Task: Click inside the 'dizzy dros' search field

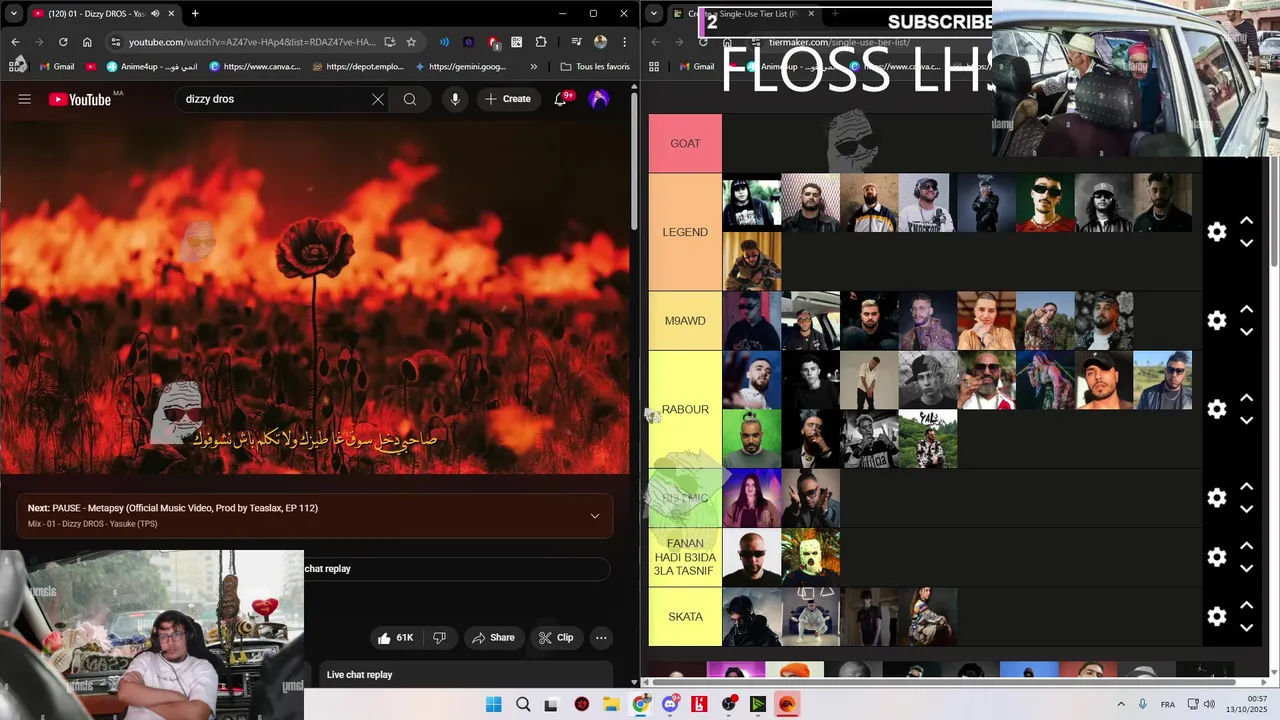Action: pos(270,99)
